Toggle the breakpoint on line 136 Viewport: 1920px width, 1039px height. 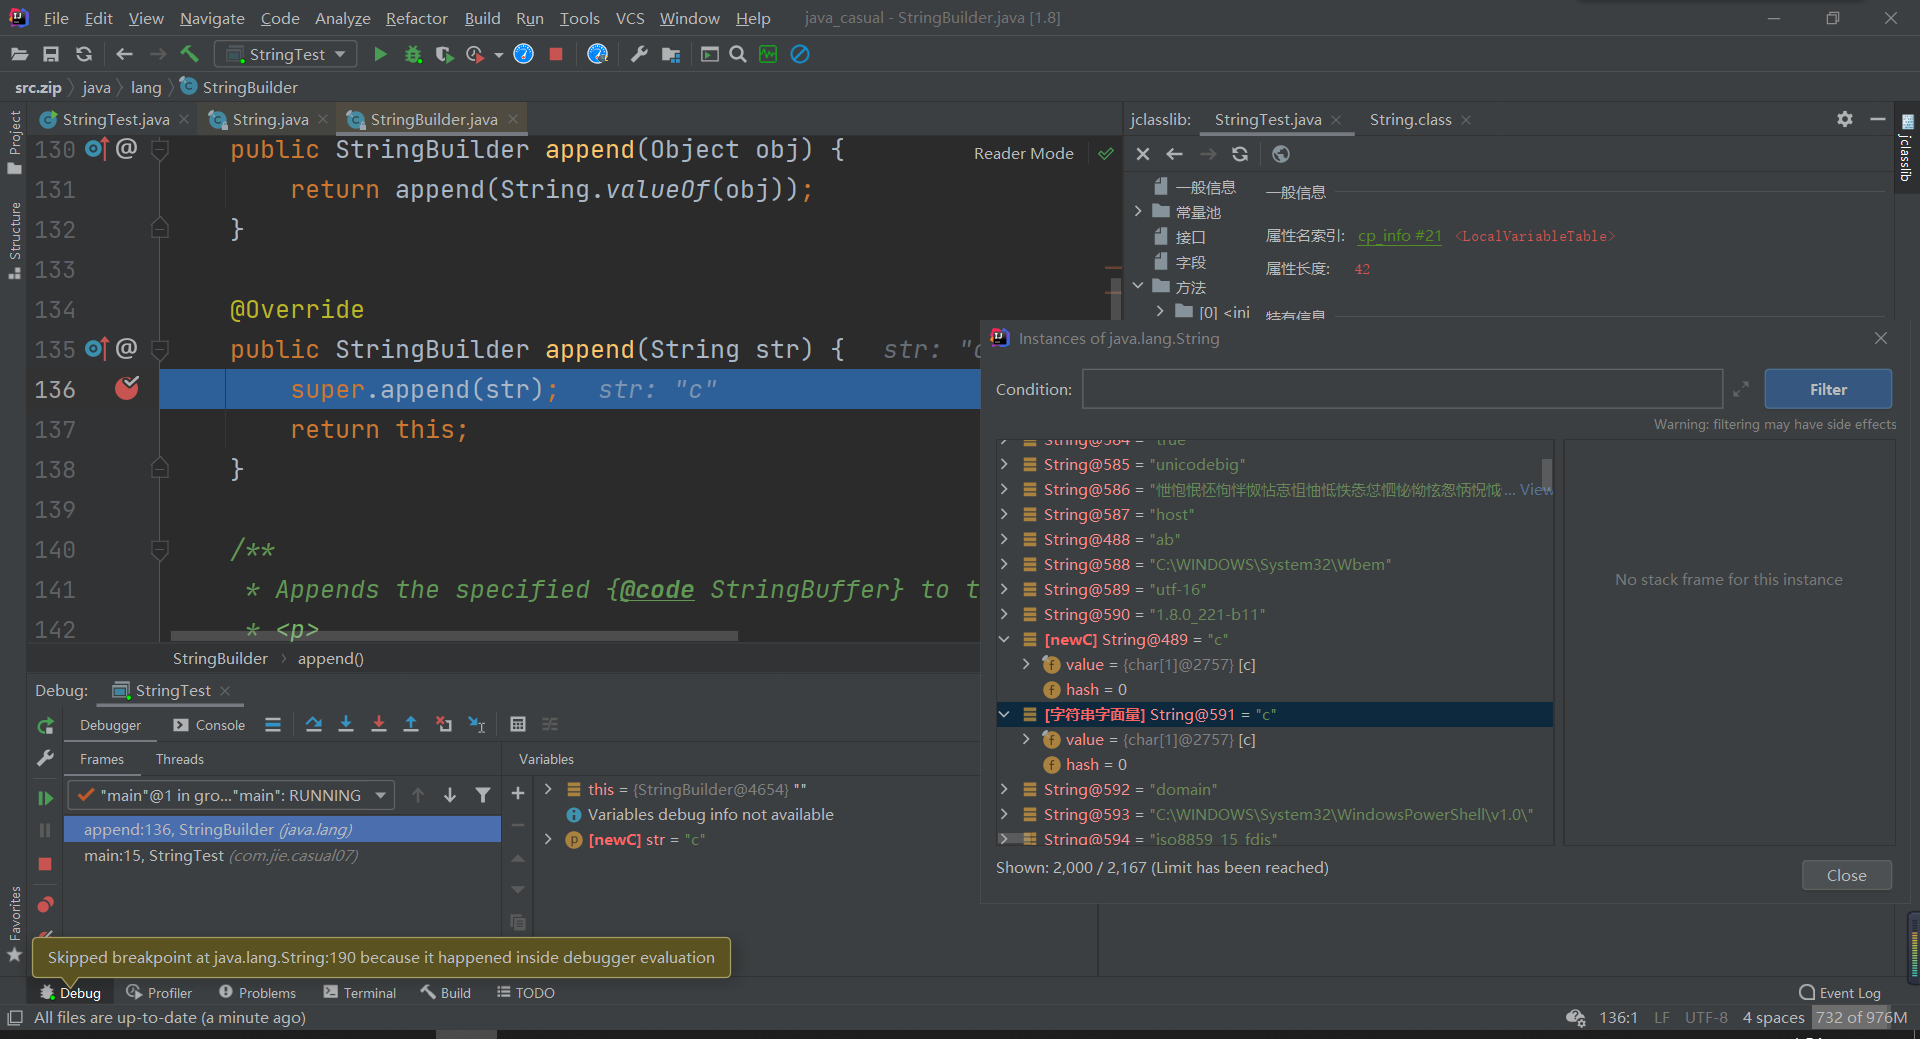127,388
